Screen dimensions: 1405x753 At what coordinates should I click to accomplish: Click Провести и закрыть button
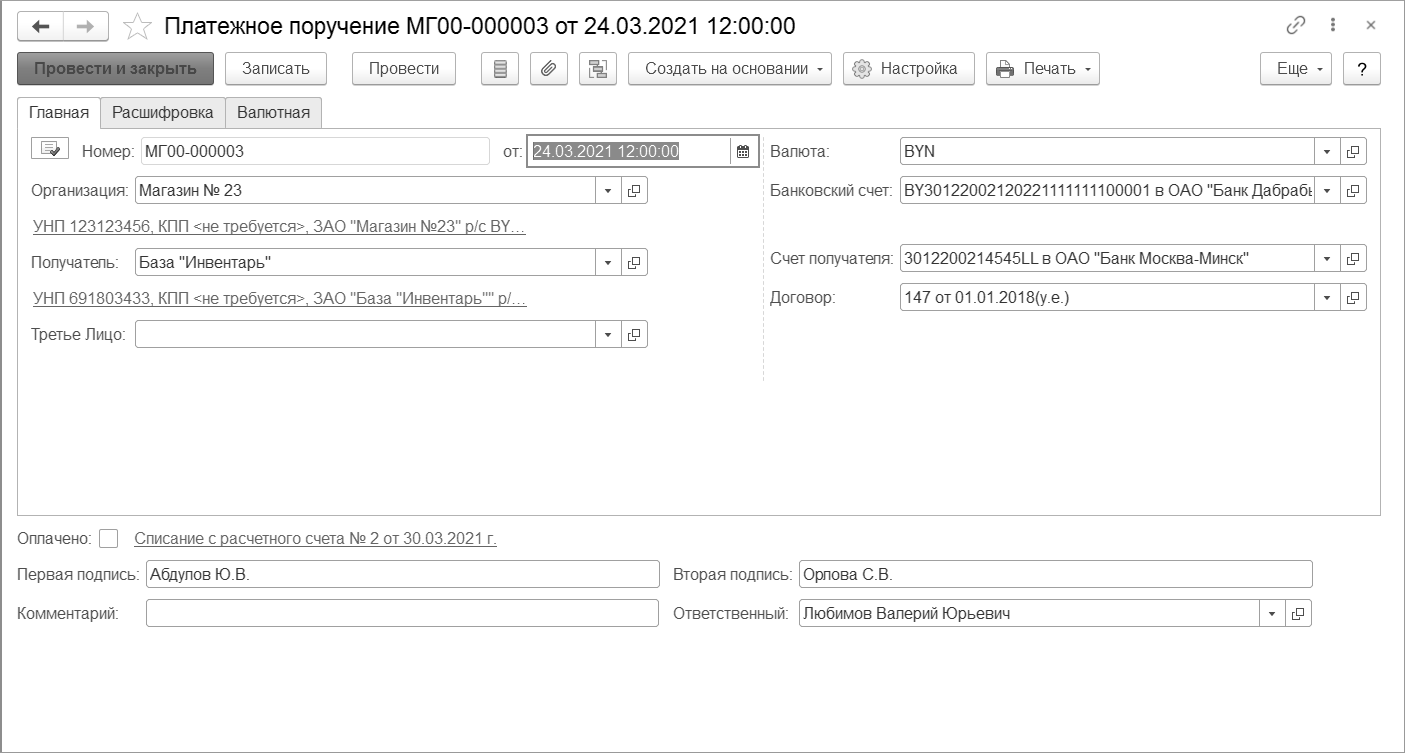[116, 69]
